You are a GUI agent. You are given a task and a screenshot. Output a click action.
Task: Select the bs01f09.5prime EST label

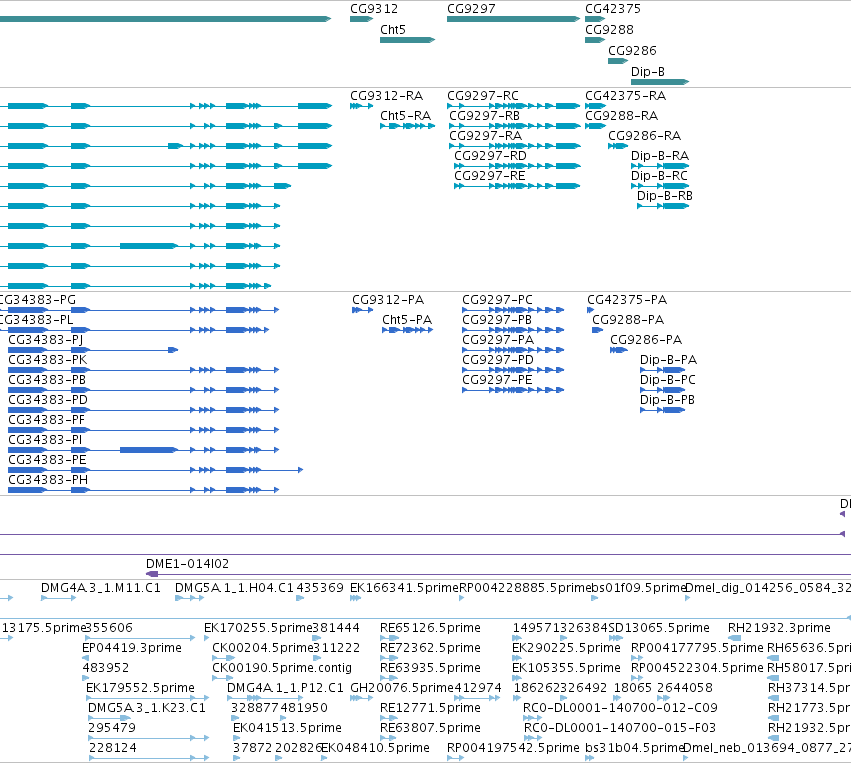point(638,588)
